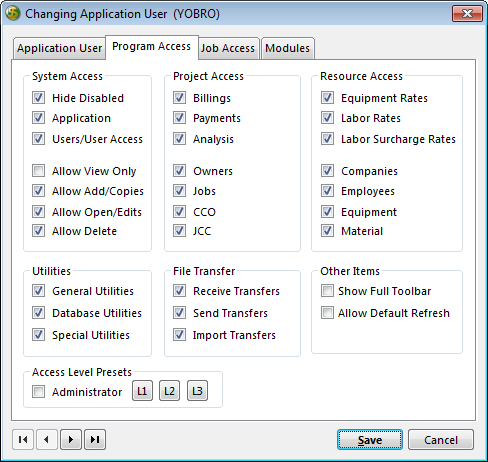Jump to last record arrow
This screenshot has height=462, width=488.
[95, 439]
